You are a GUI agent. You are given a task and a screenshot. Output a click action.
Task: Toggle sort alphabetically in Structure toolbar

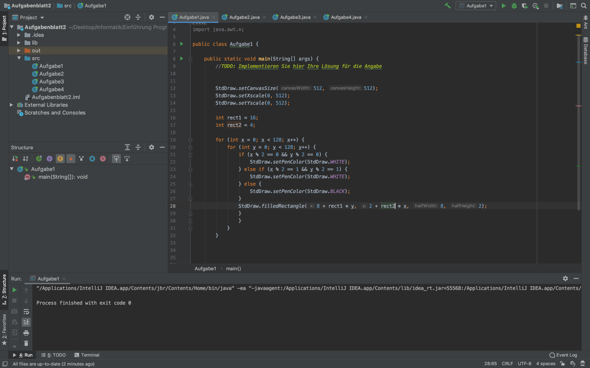coord(26,159)
